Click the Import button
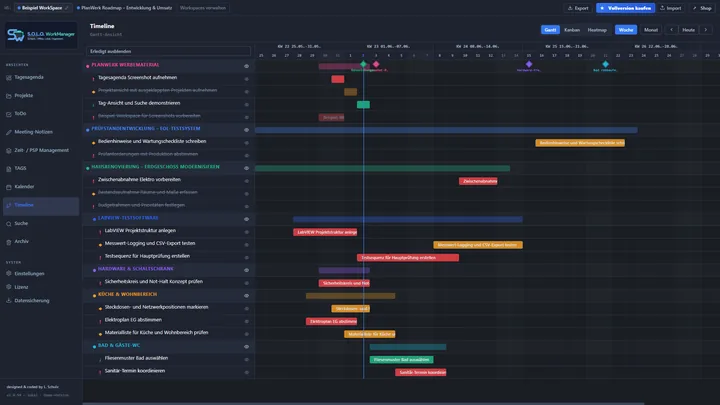 pos(671,8)
